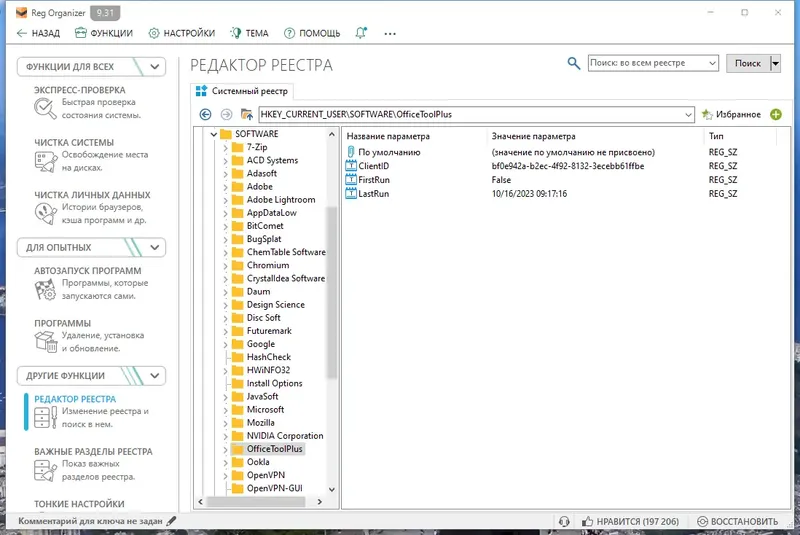Add key to favorites with green plus
Screen dimensions: 800x535
click(x=776, y=114)
